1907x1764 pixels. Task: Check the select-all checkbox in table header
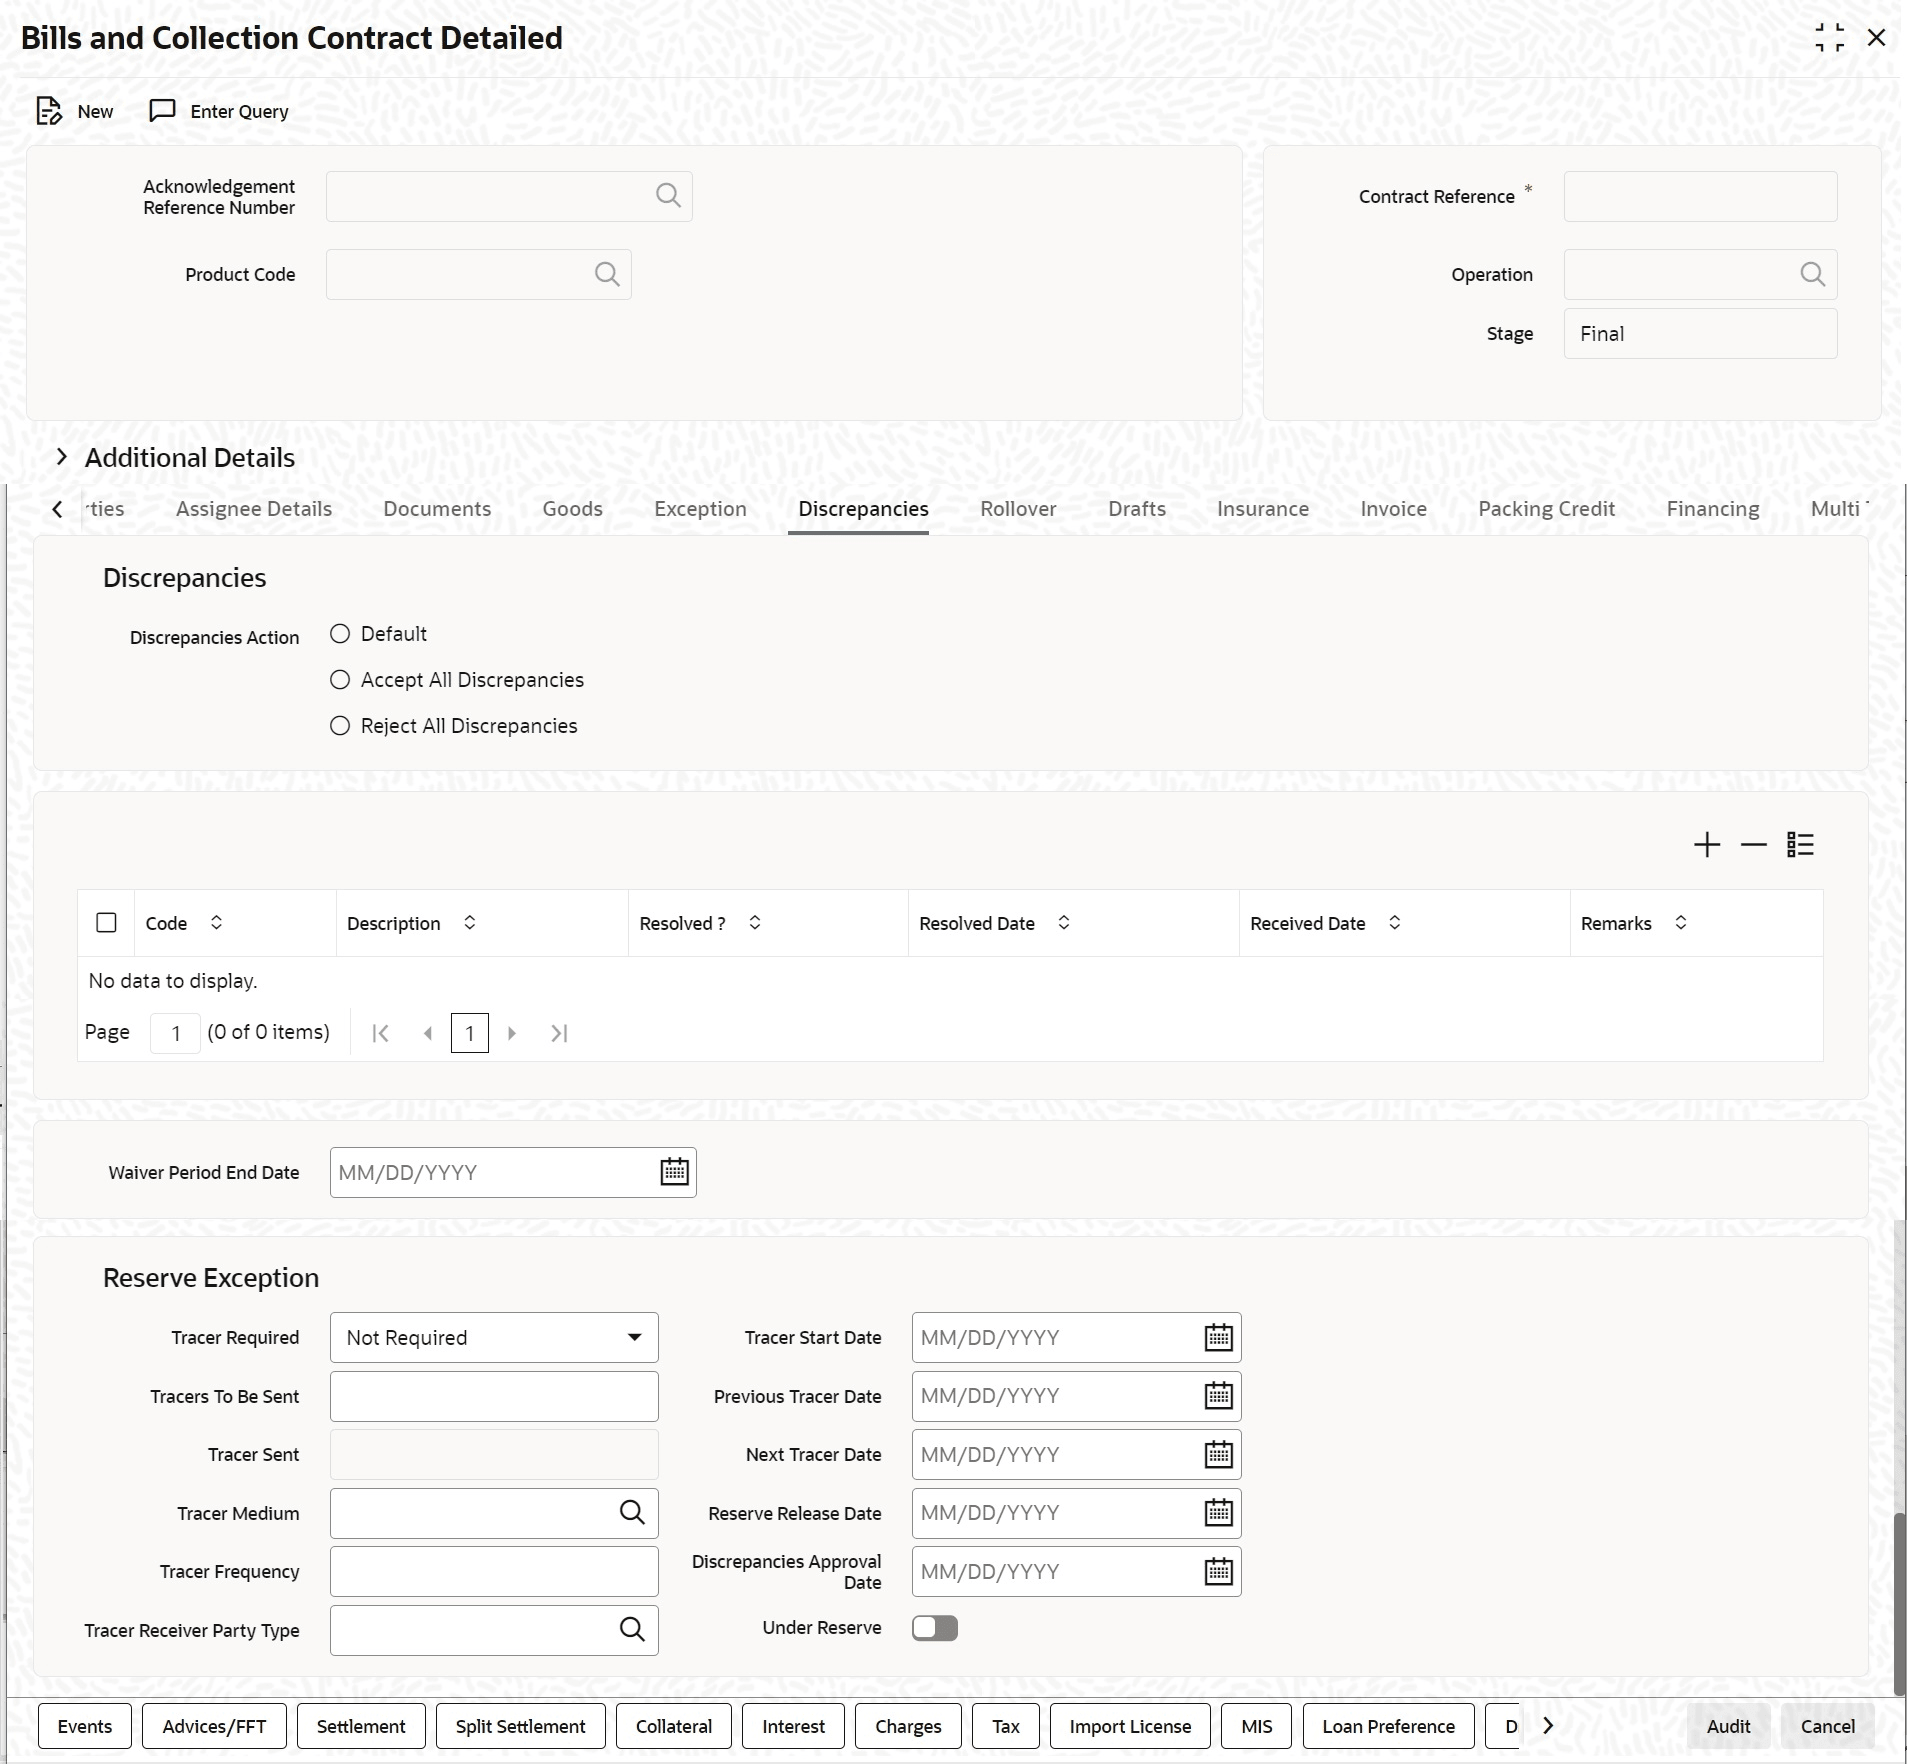click(106, 923)
